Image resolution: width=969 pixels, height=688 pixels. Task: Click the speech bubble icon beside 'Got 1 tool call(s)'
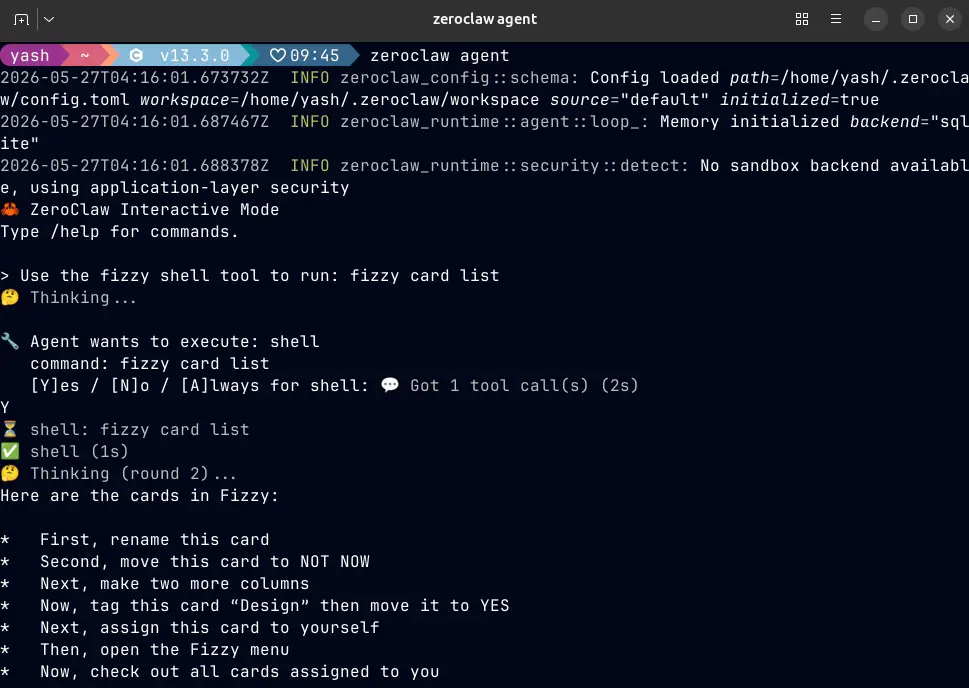pos(390,385)
